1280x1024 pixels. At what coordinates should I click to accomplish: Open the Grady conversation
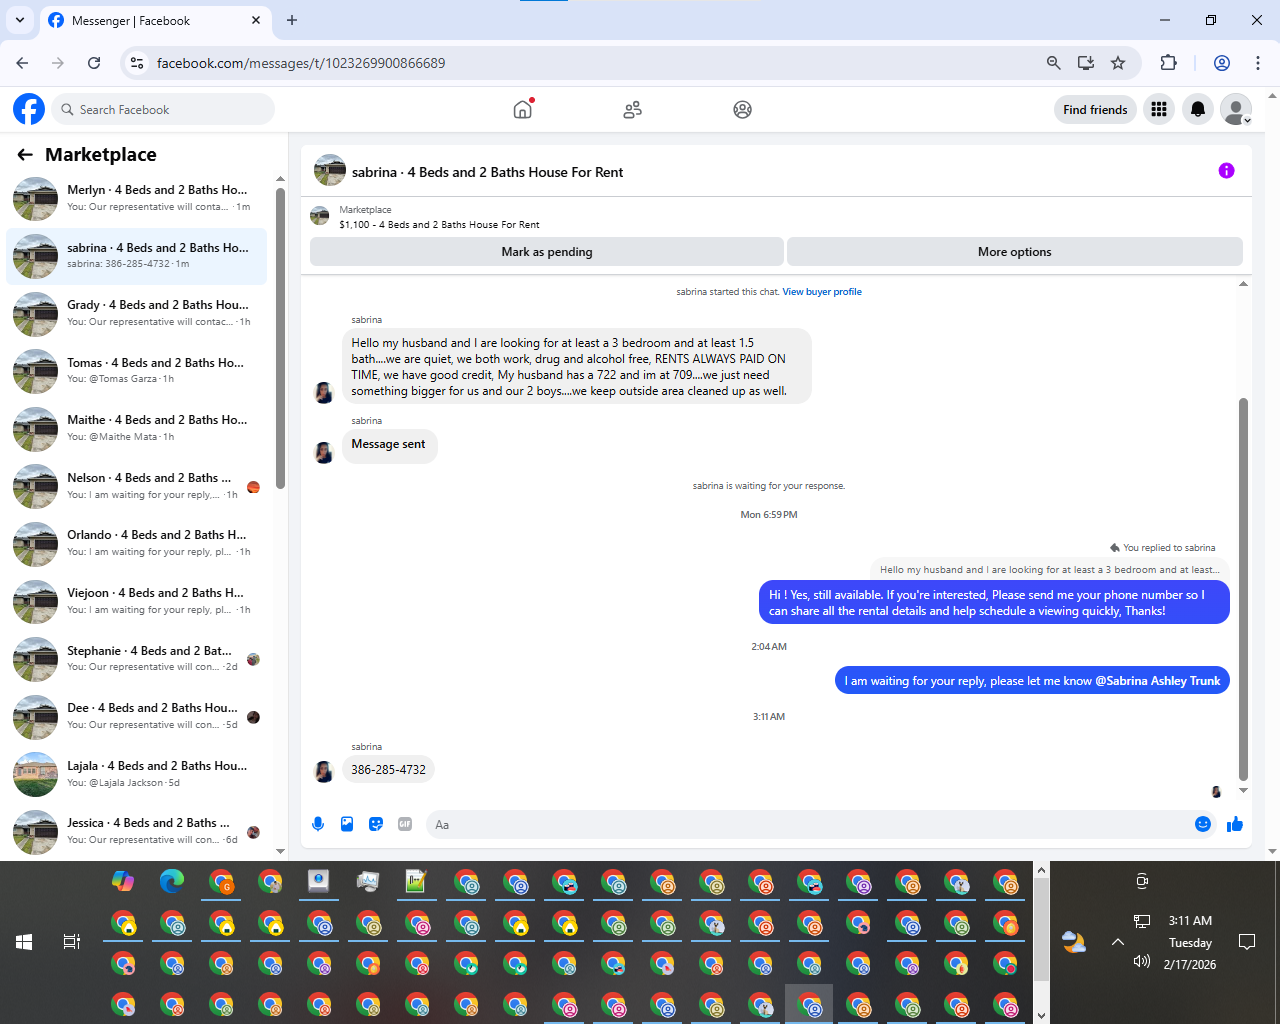(137, 313)
